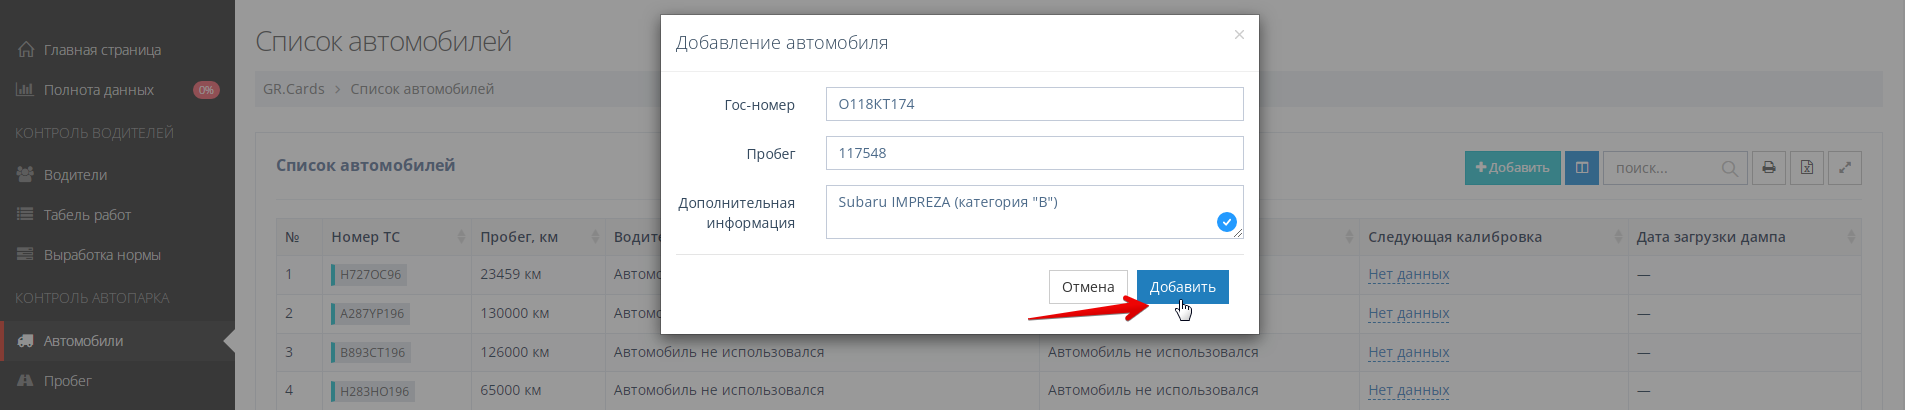Click GR.Cards breadcrumb link
This screenshot has height=410, width=1905.
click(x=294, y=89)
